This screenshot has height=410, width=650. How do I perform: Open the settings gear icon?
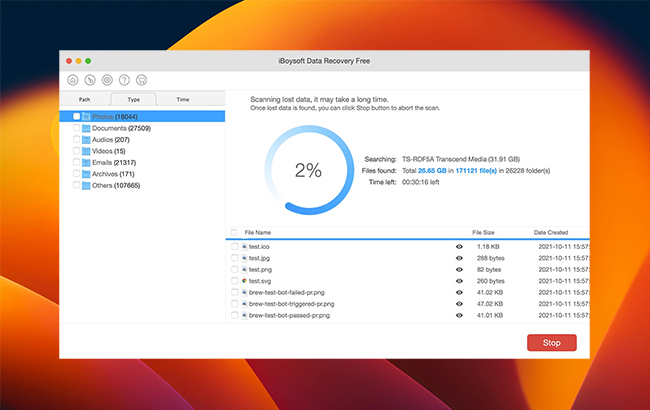(x=107, y=80)
